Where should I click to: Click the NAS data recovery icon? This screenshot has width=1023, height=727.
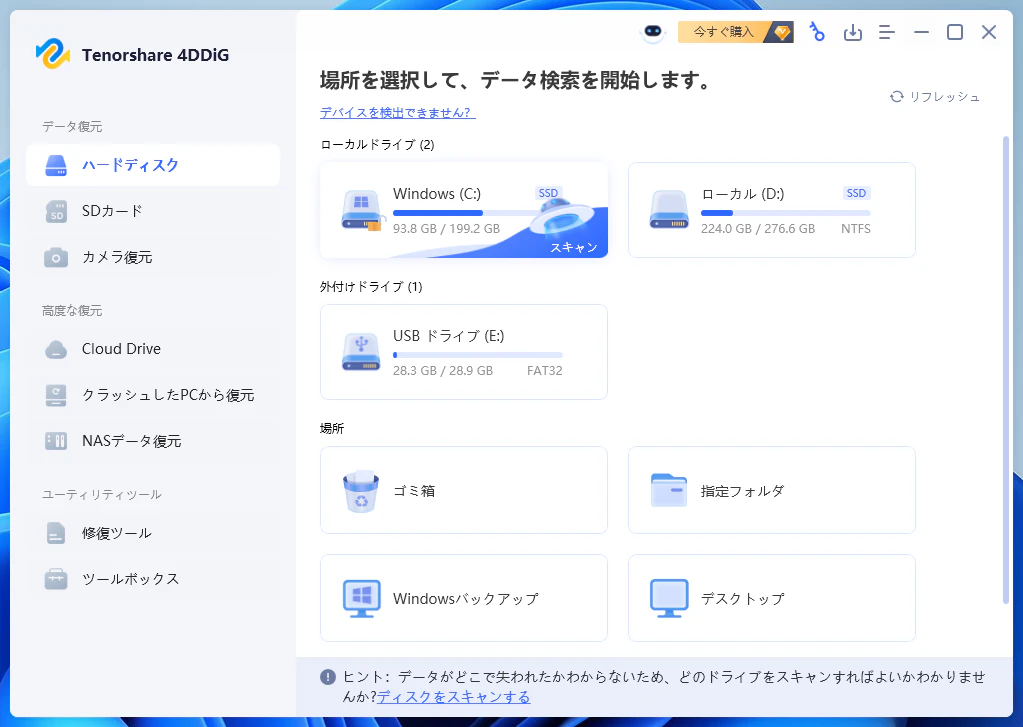point(56,441)
